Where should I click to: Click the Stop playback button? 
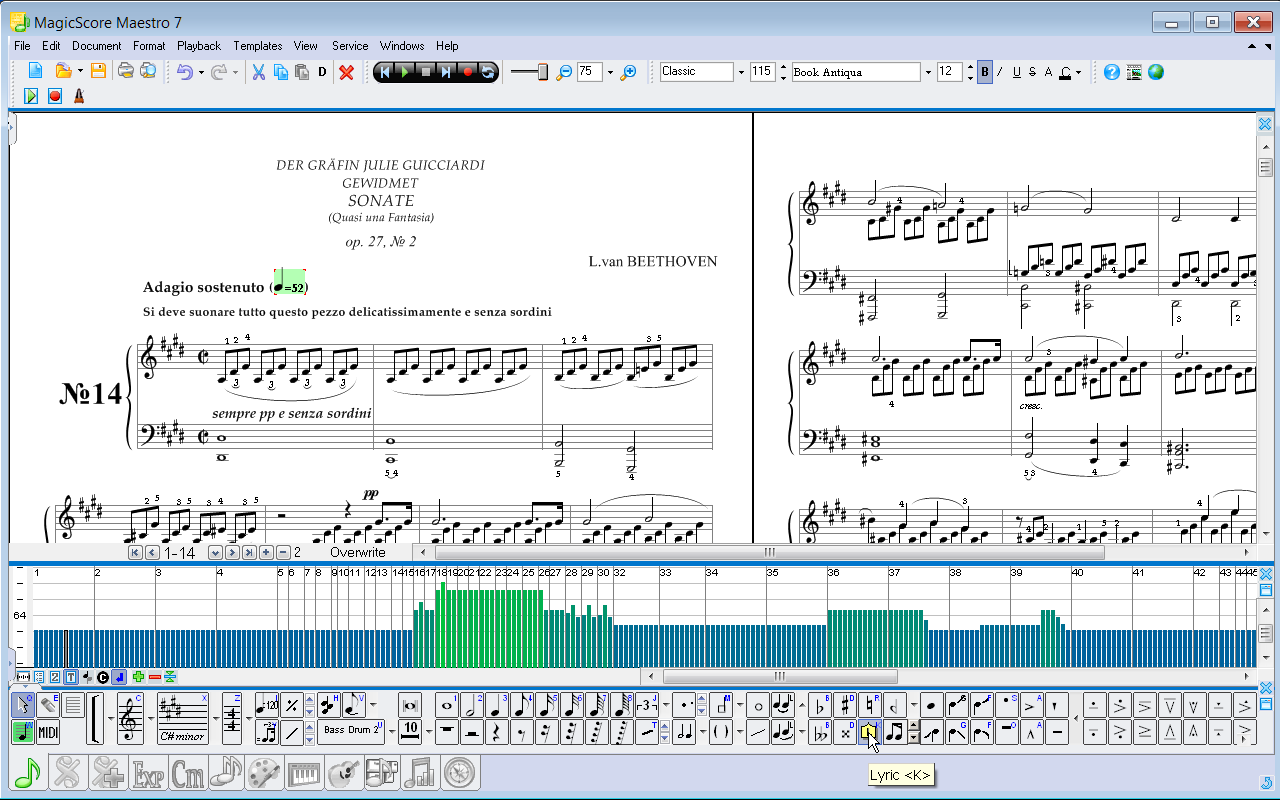[x=425, y=72]
